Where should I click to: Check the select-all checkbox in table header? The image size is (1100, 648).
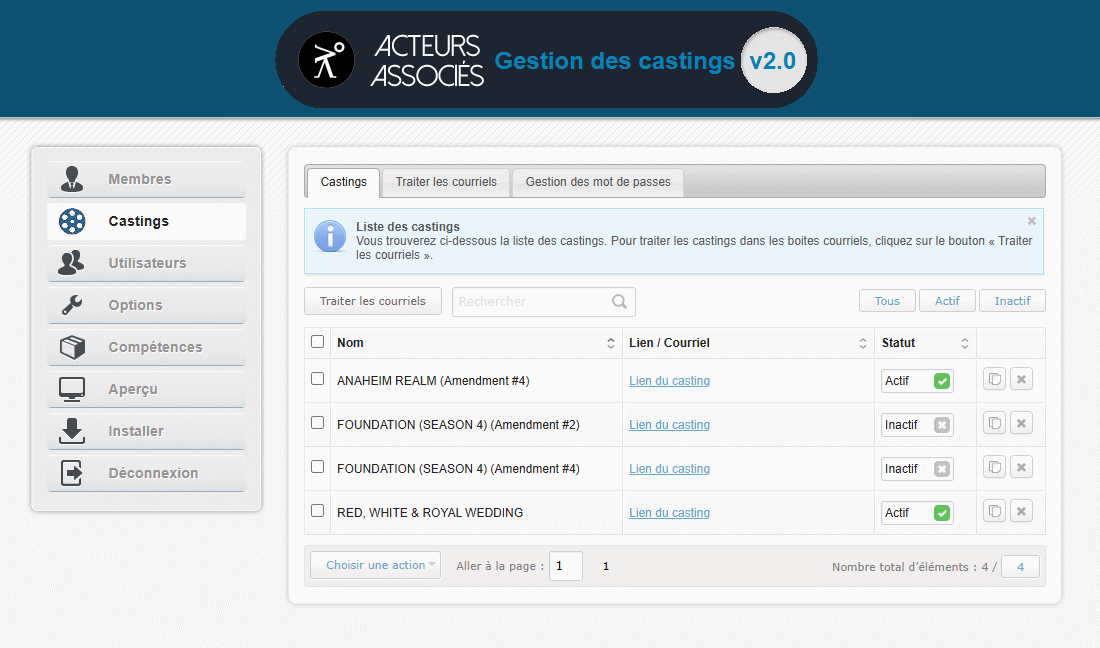coord(317,340)
